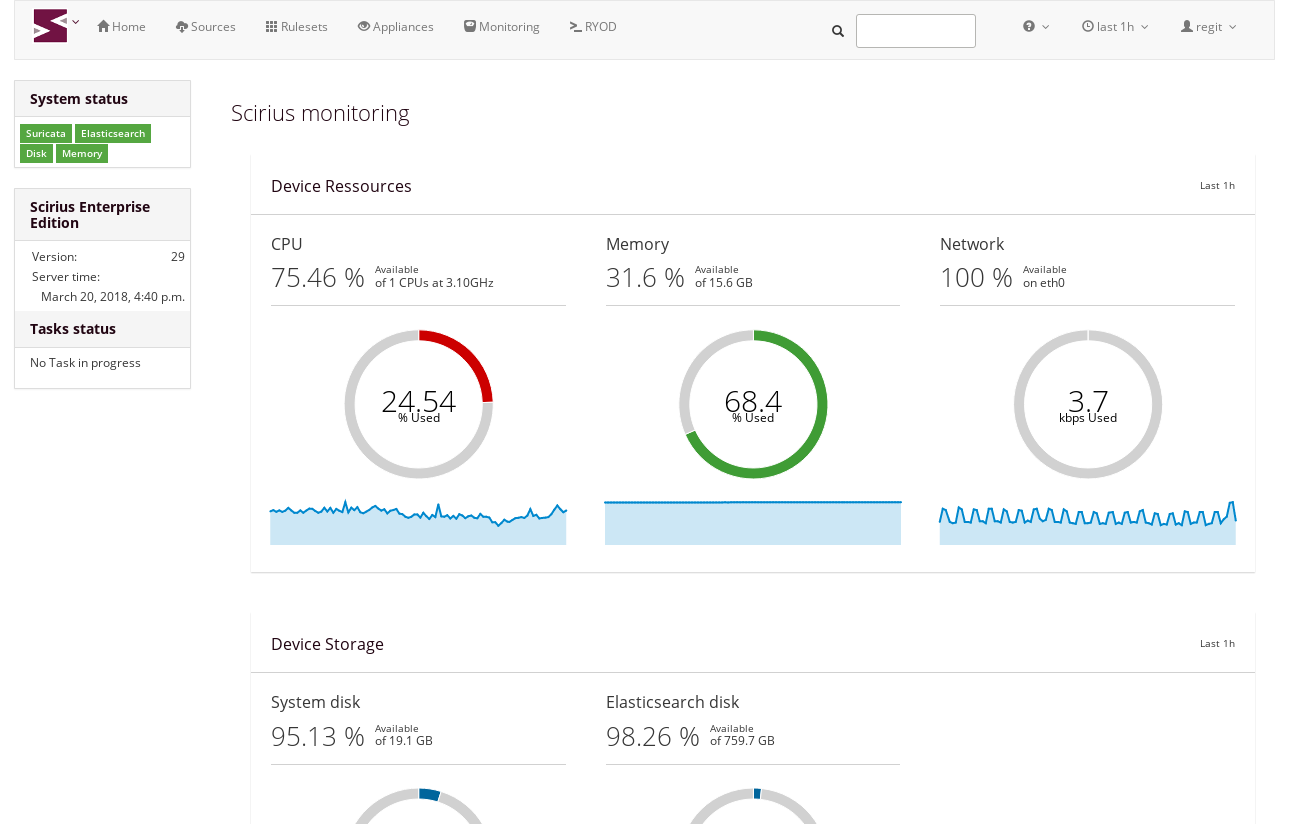Click the 'on eth0' network text
The height and width of the screenshot is (824, 1295).
(x=1044, y=283)
